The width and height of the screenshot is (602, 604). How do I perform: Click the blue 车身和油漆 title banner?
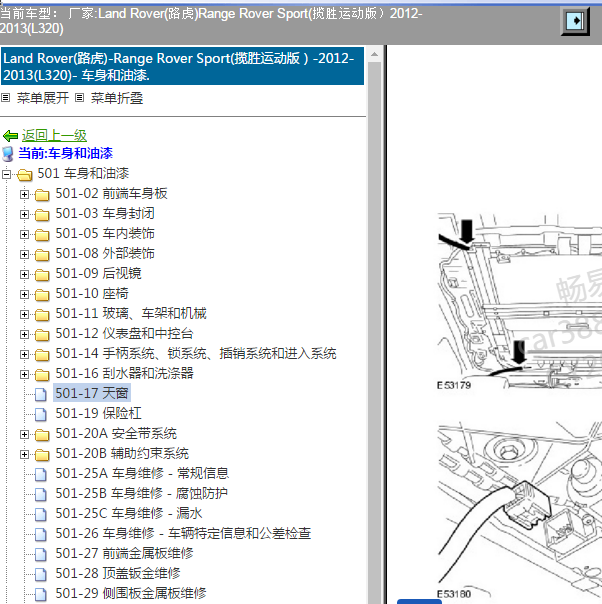182,66
